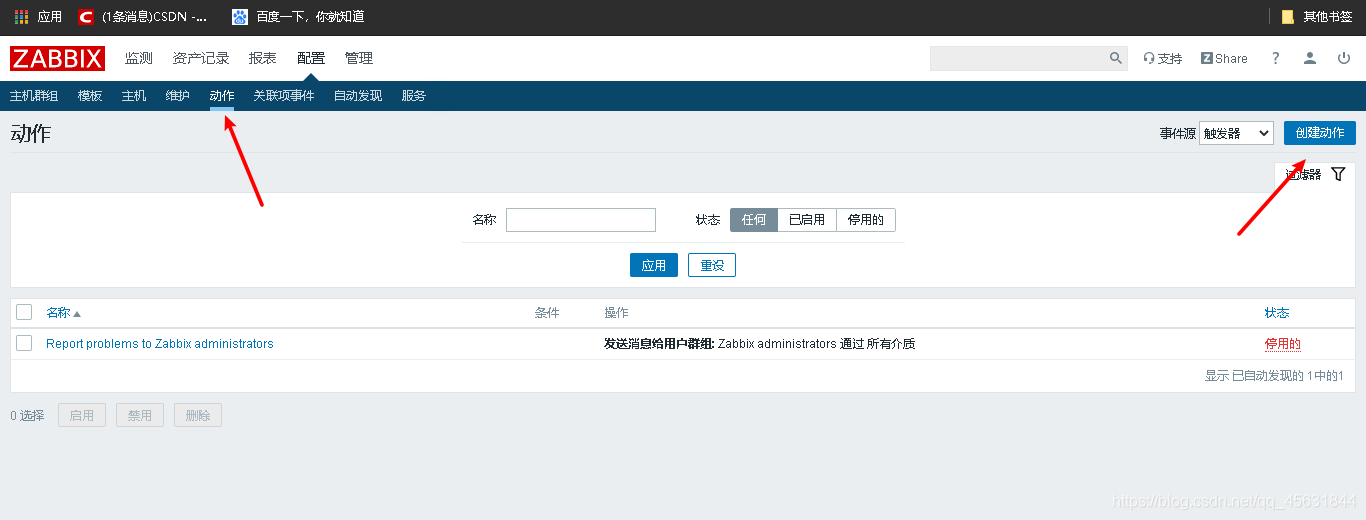
Task: Click the 创建动作 button
Action: pyautogui.click(x=1320, y=133)
